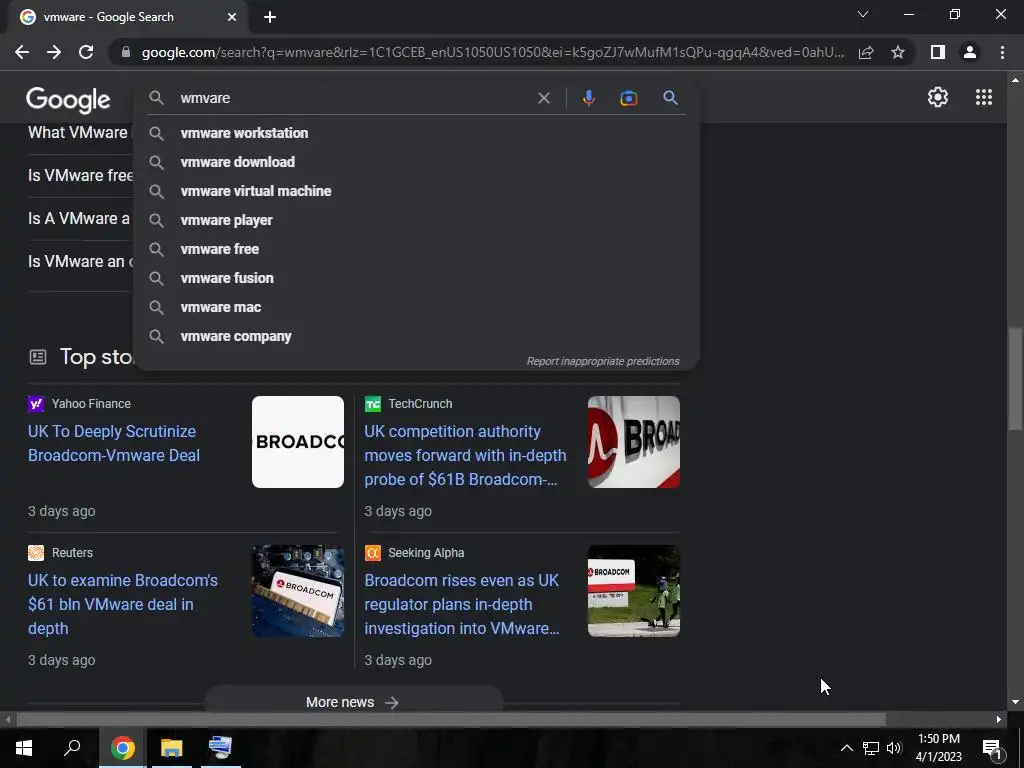Open Seeking Alpha Broadcom rises article
This screenshot has height=768, width=1024.
462,604
